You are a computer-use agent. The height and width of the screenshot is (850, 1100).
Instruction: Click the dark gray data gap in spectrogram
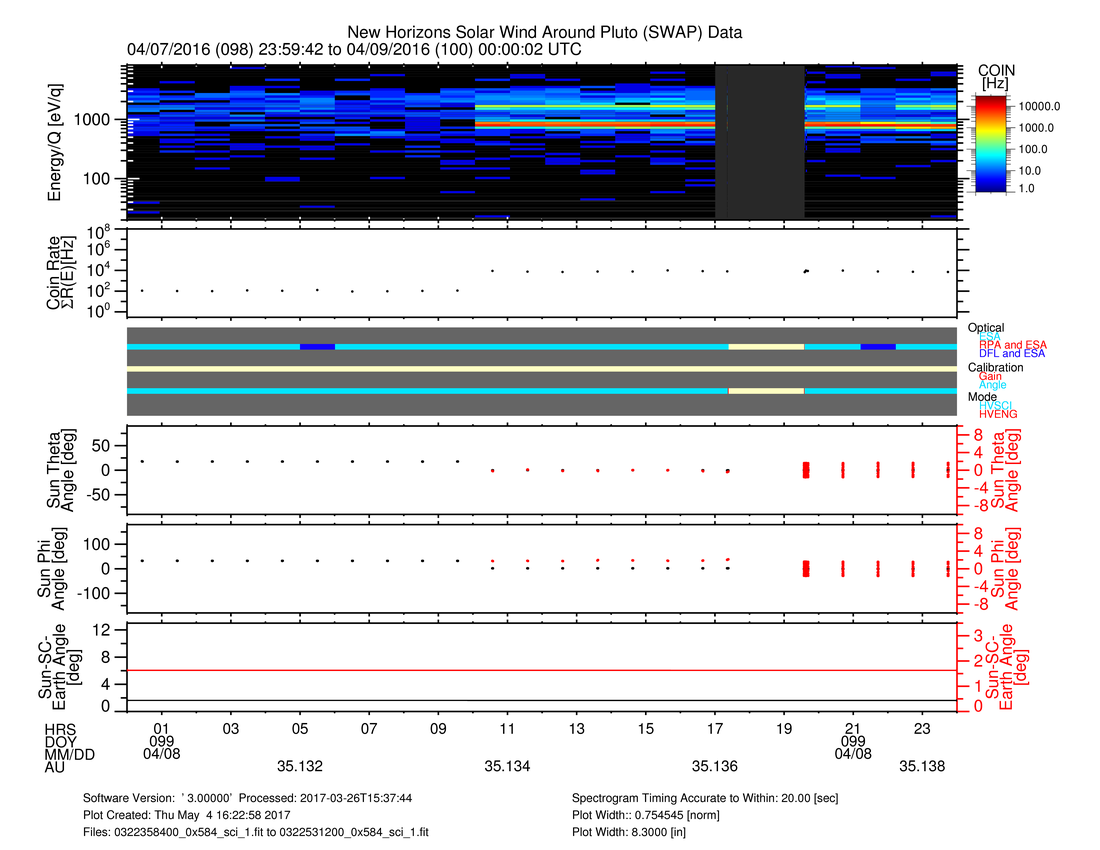tap(760, 142)
